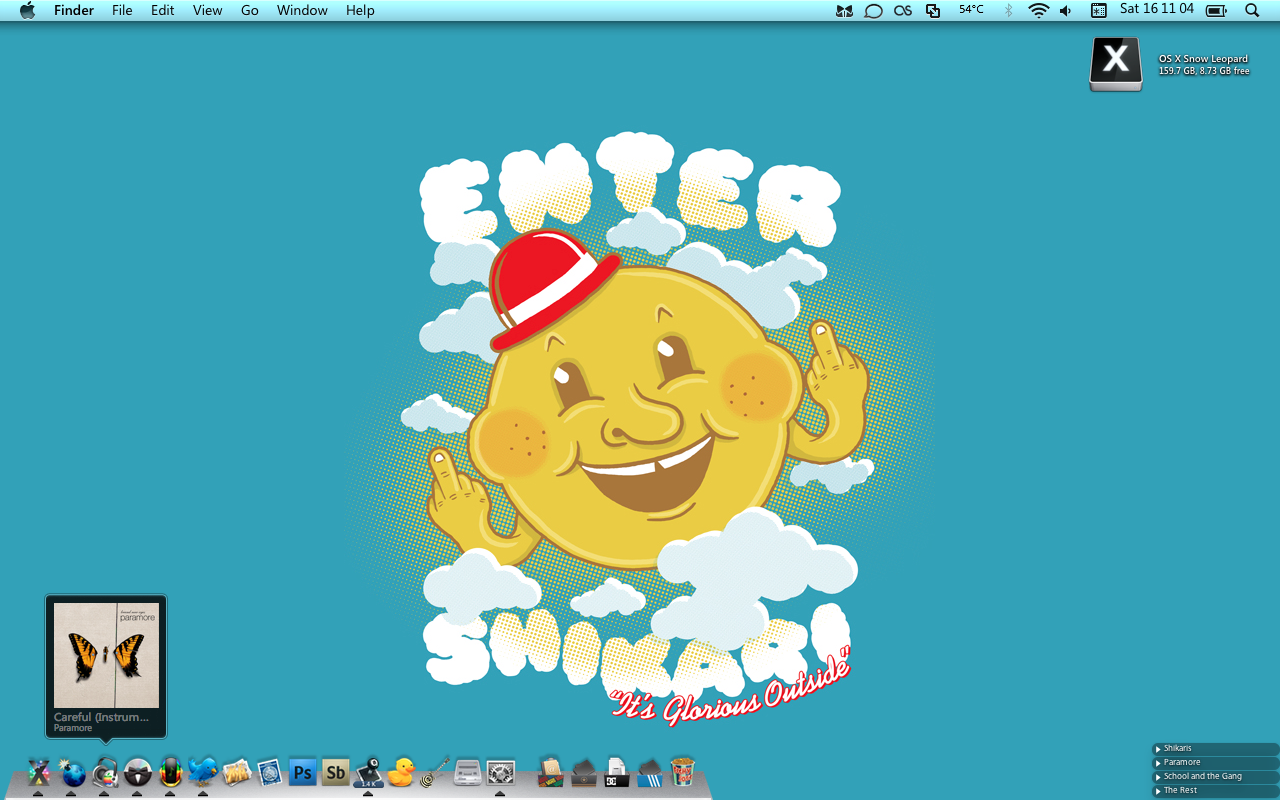Click the Sat 16 11 04 clock

(1157, 9)
